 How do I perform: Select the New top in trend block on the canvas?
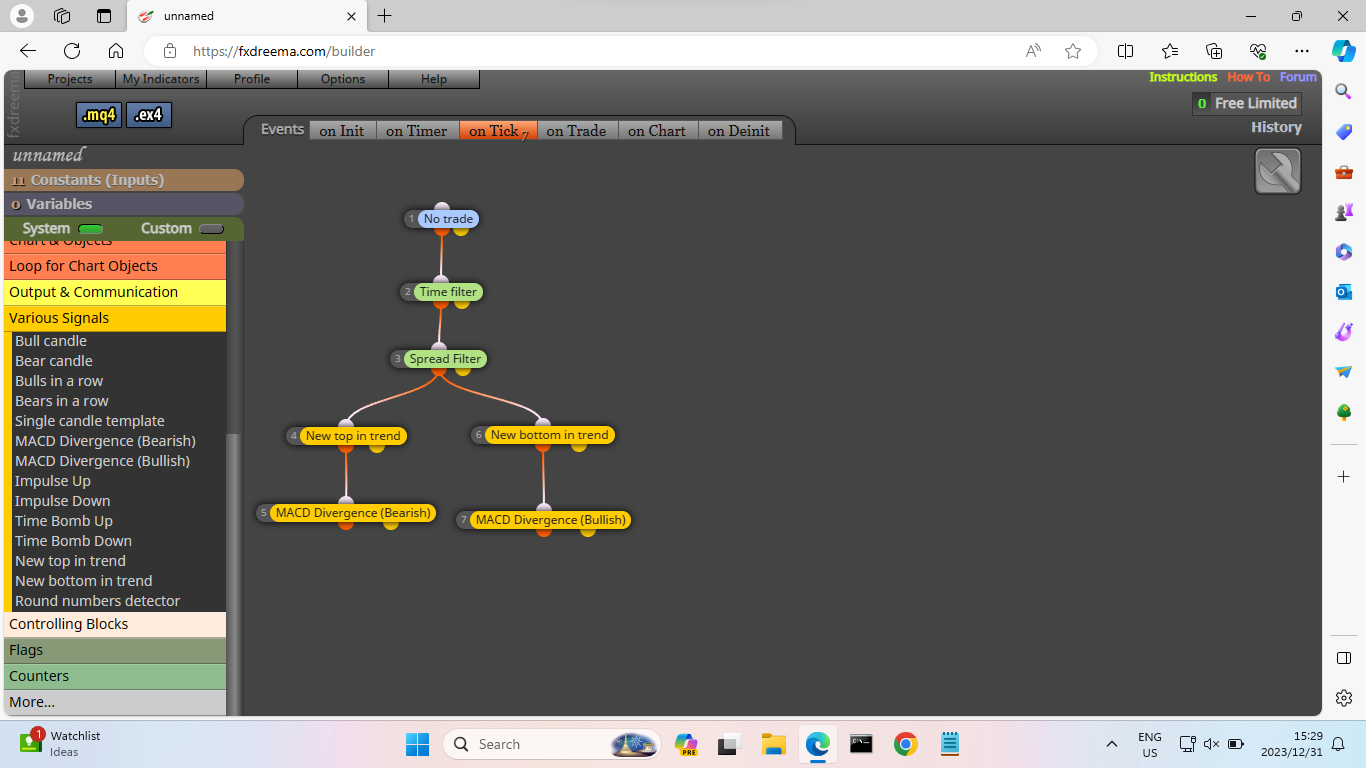click(x=353, y=436)
